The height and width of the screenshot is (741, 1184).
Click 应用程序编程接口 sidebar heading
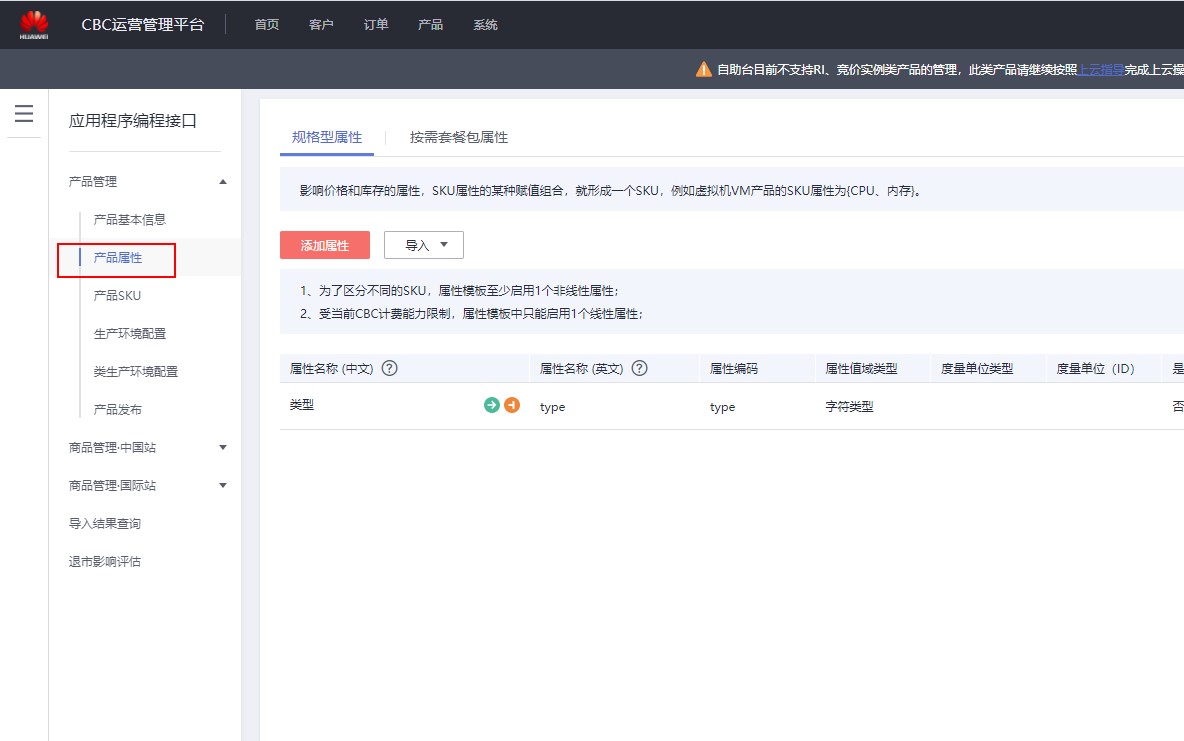click(133, 121)
